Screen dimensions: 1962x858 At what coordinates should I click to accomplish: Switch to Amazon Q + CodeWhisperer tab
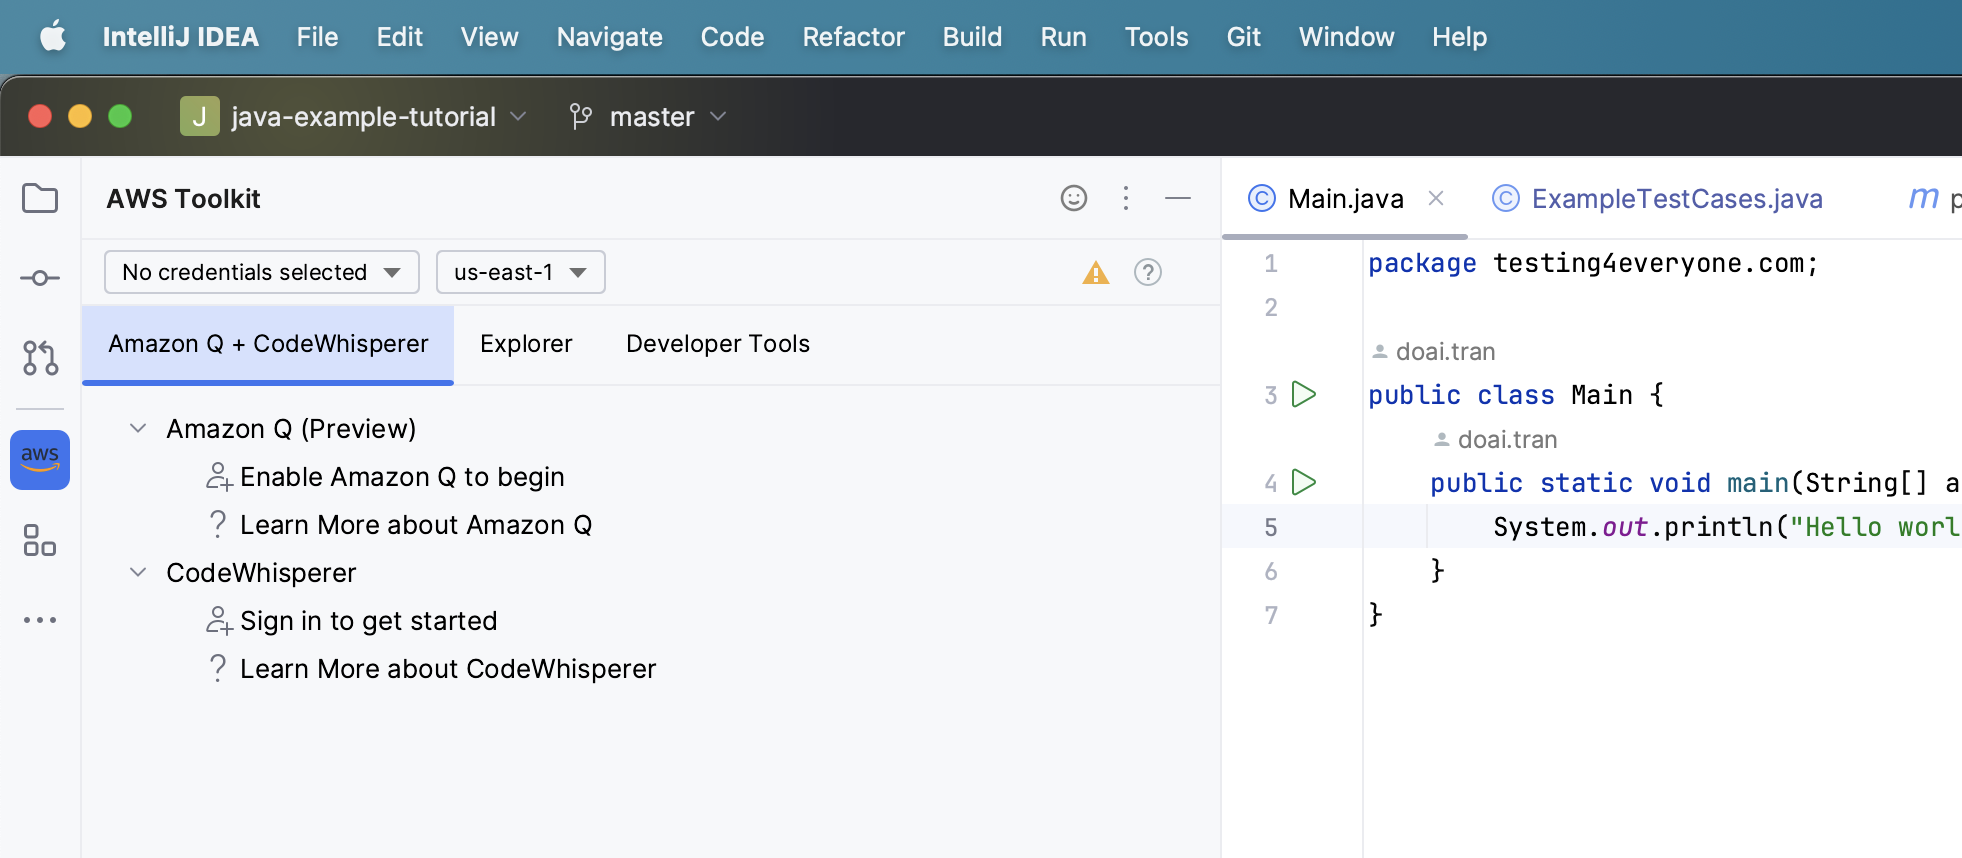coord(268,344)
